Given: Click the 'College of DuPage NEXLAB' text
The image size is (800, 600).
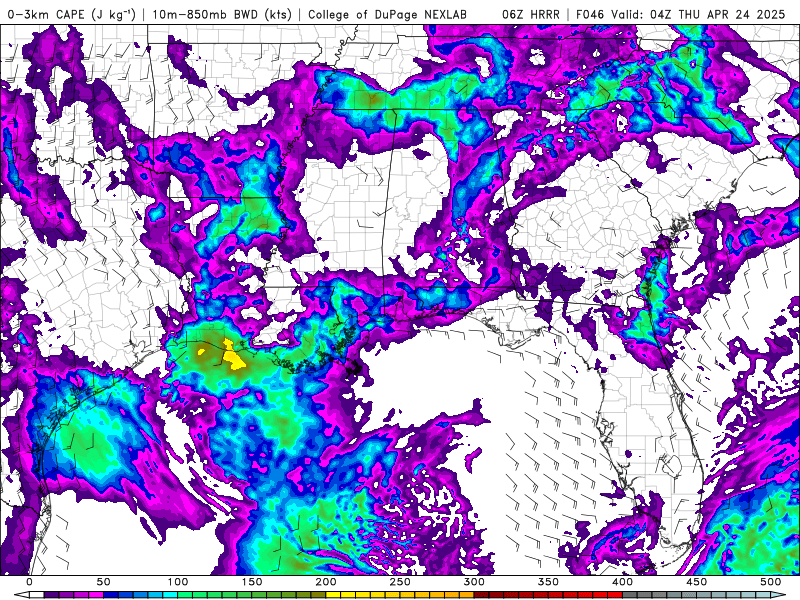Looking at the screenshot, I should click(387, 14).
